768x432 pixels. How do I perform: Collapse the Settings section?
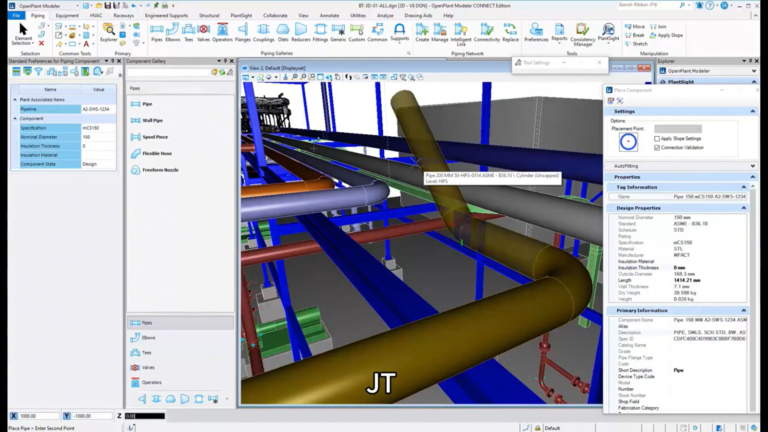point(752,112)
